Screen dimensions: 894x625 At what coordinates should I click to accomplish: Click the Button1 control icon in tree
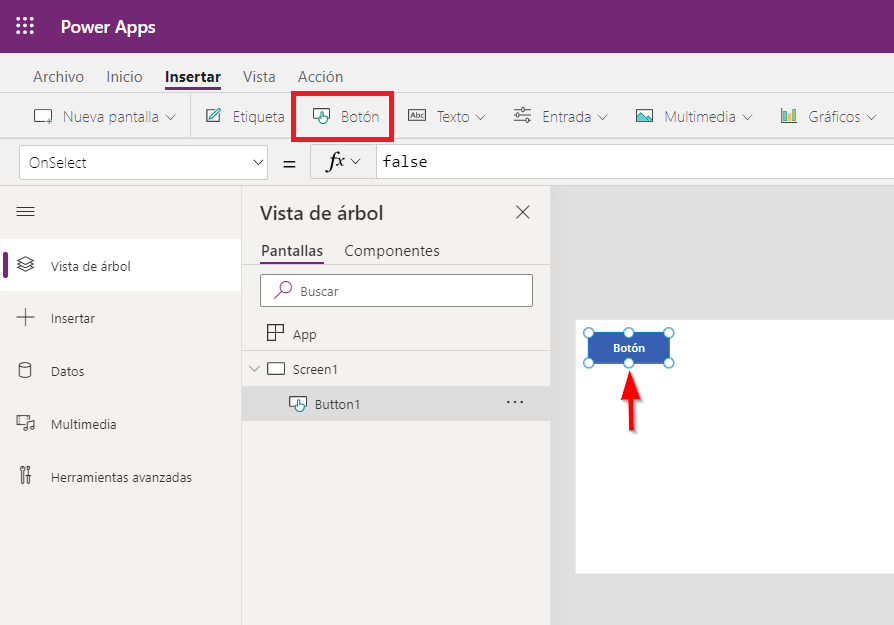pos(298,404)
